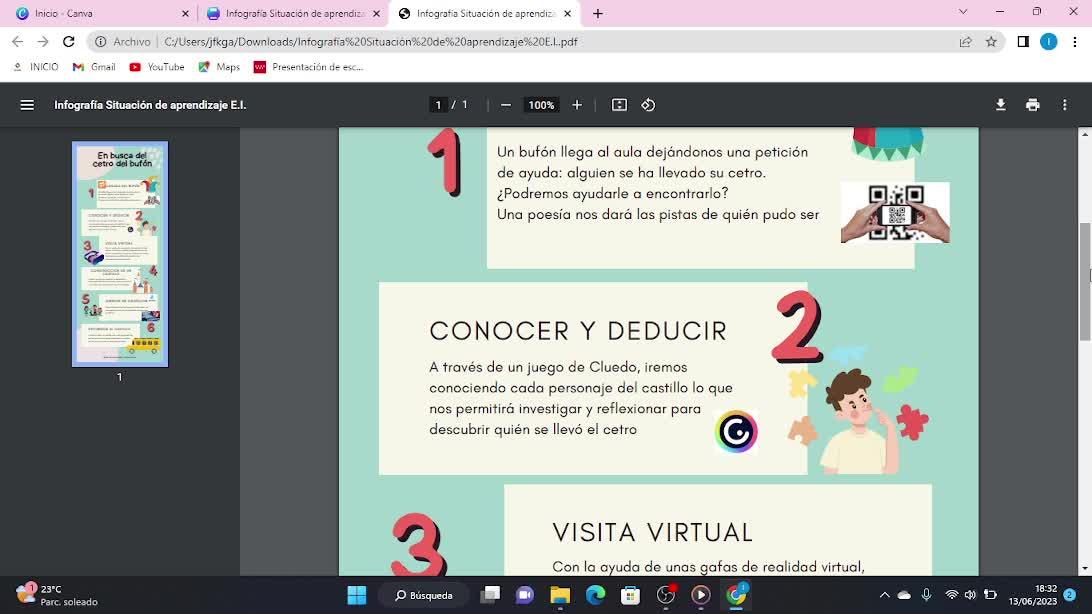Select the page 1 thumbnail
This screenshot has height=614, width=1092.
(x=120, y=254)
